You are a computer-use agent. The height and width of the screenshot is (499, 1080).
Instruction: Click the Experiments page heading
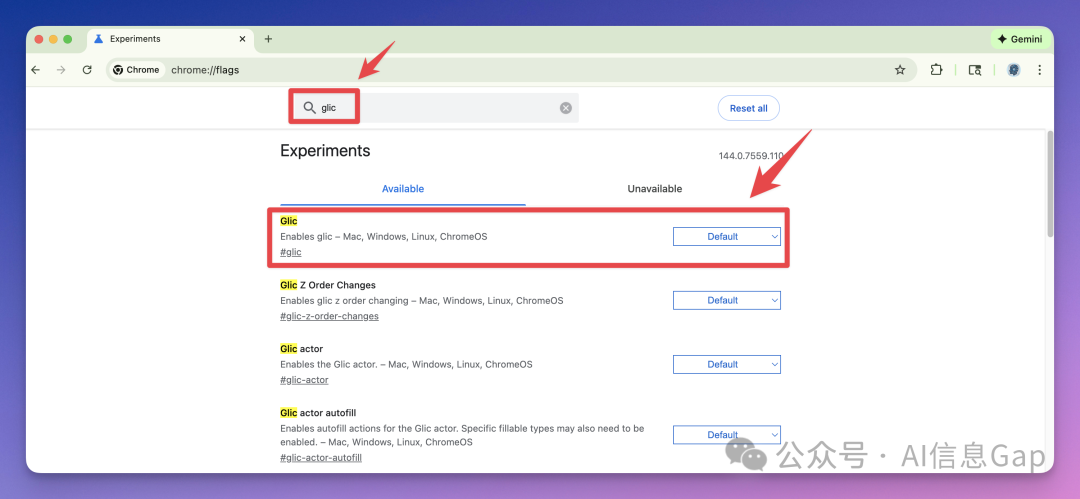click(x=325, y=151)
